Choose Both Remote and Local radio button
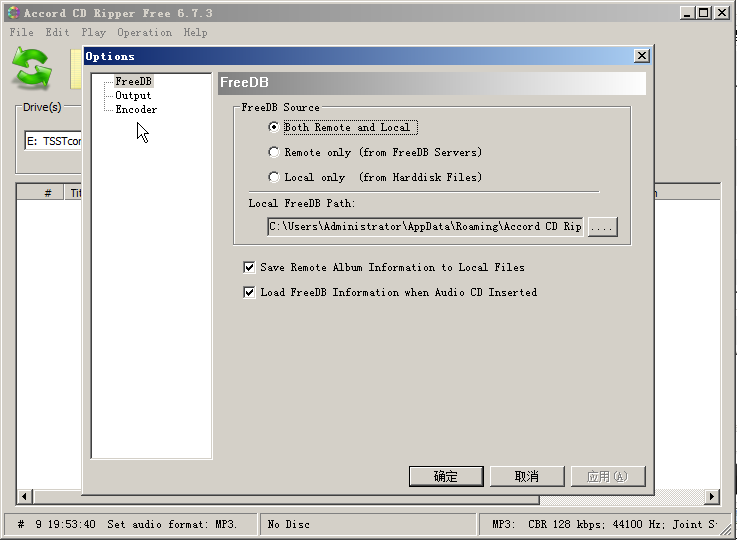Image resolution: width=737 pixels, height=540 pixels. click(x=274, y=127)
